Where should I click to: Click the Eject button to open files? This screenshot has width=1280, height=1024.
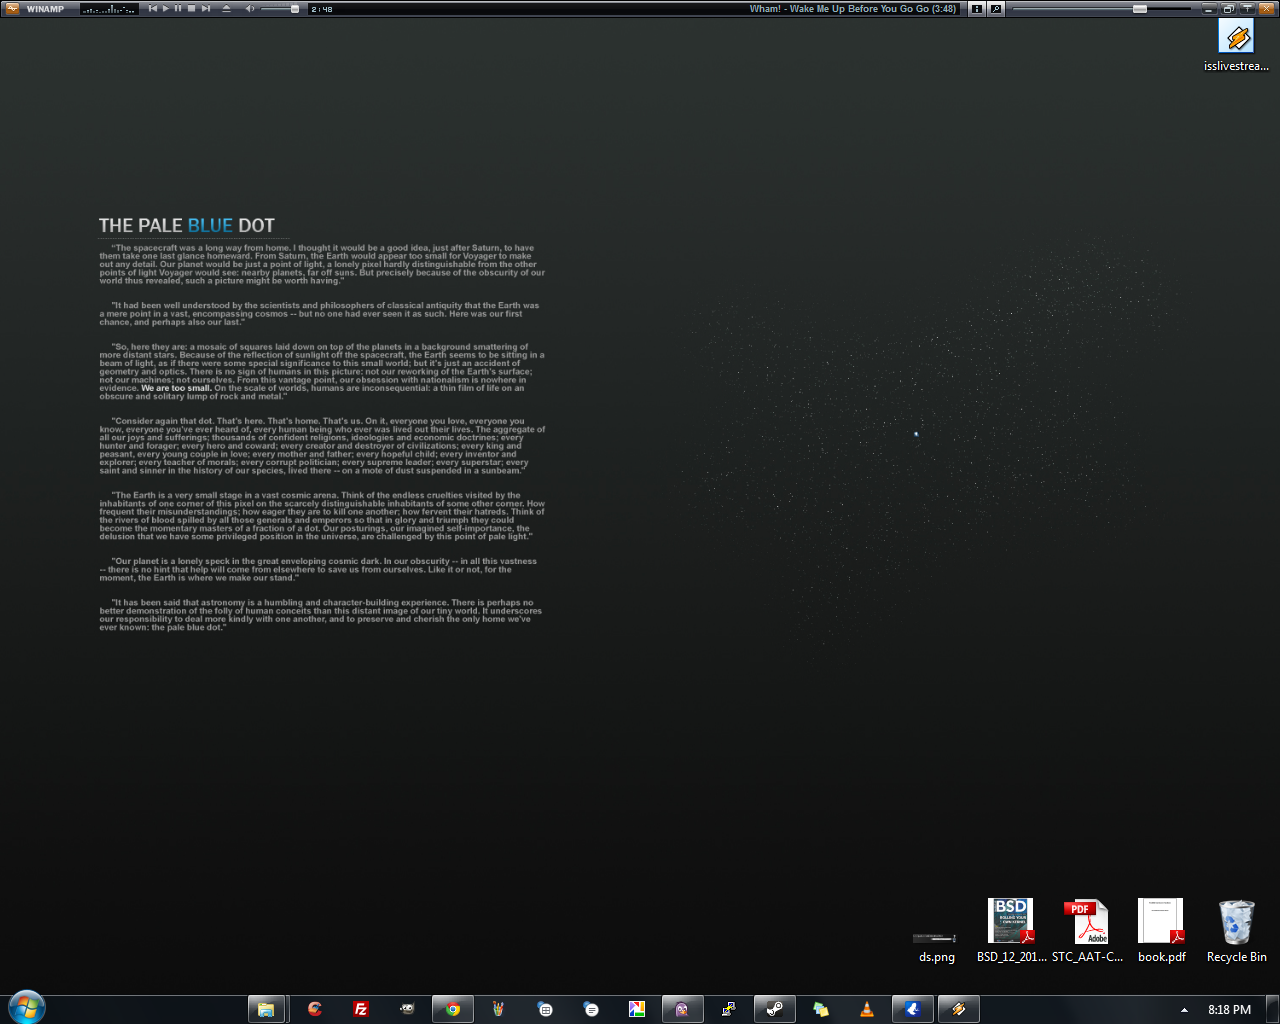coord(226,9)
